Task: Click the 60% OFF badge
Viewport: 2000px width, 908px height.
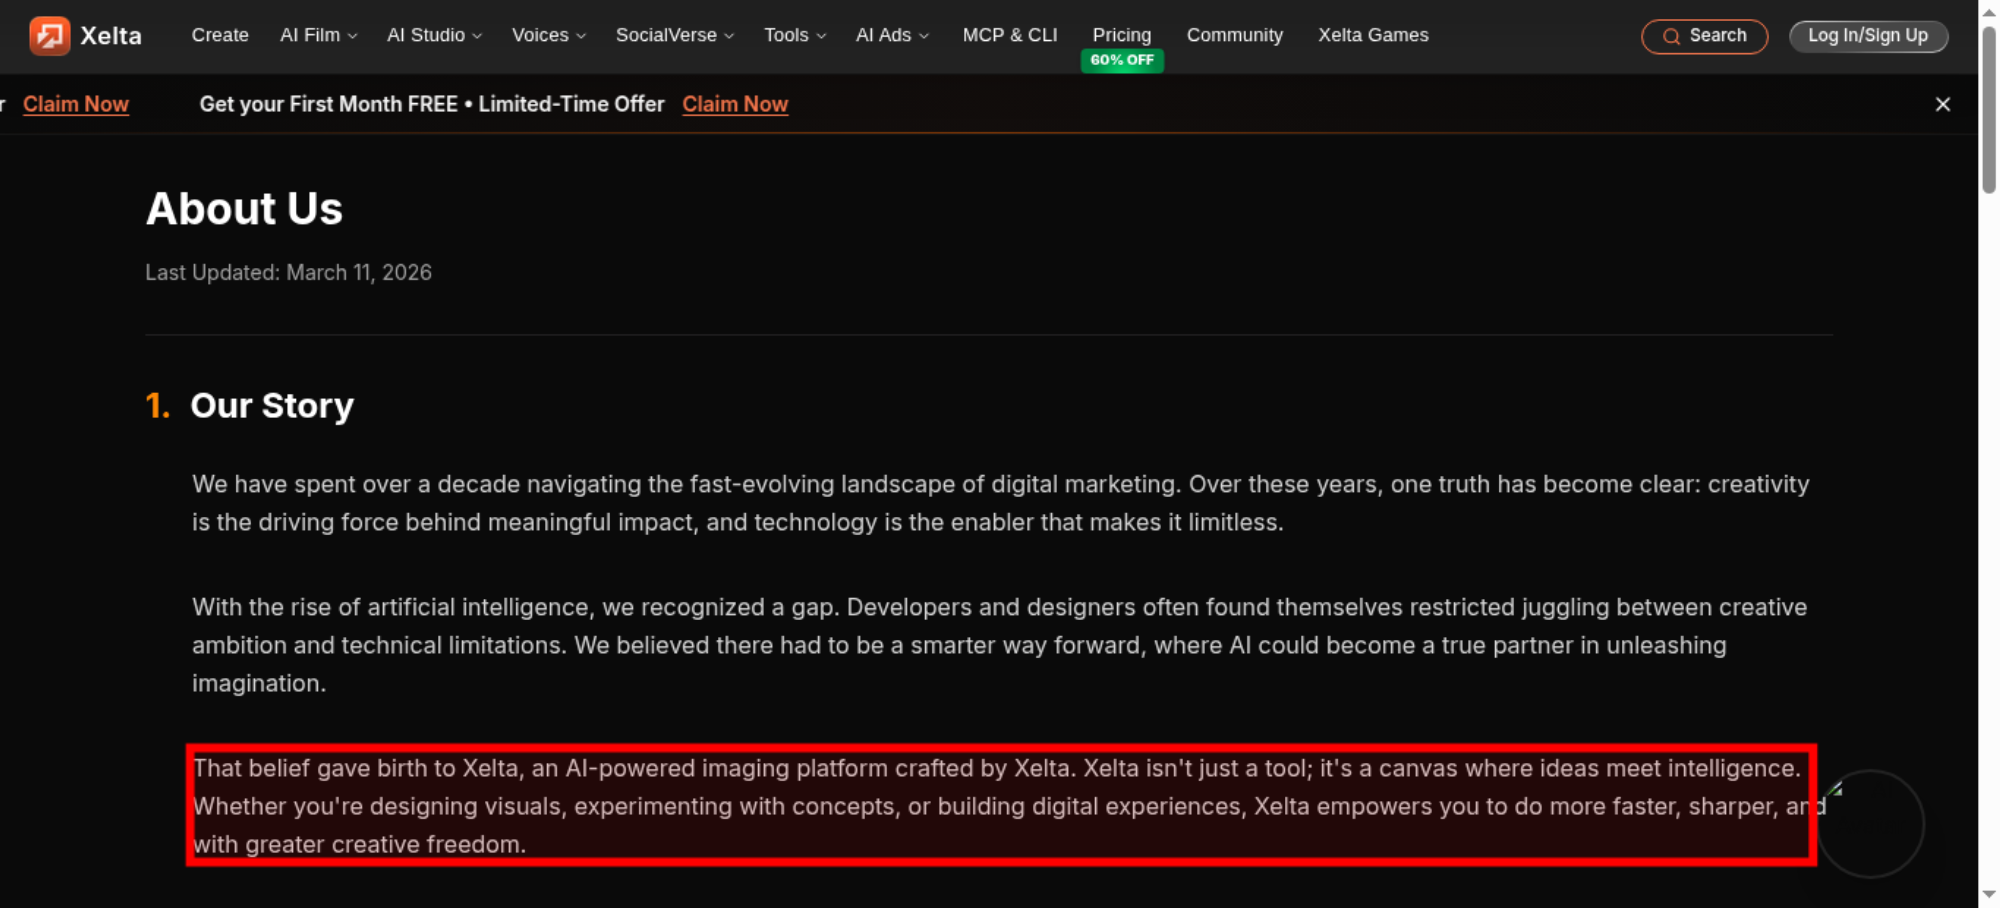Action: [1122, 60]
